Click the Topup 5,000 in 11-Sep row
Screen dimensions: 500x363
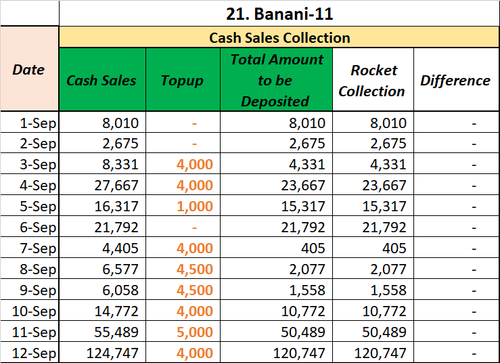pos(183,332)
